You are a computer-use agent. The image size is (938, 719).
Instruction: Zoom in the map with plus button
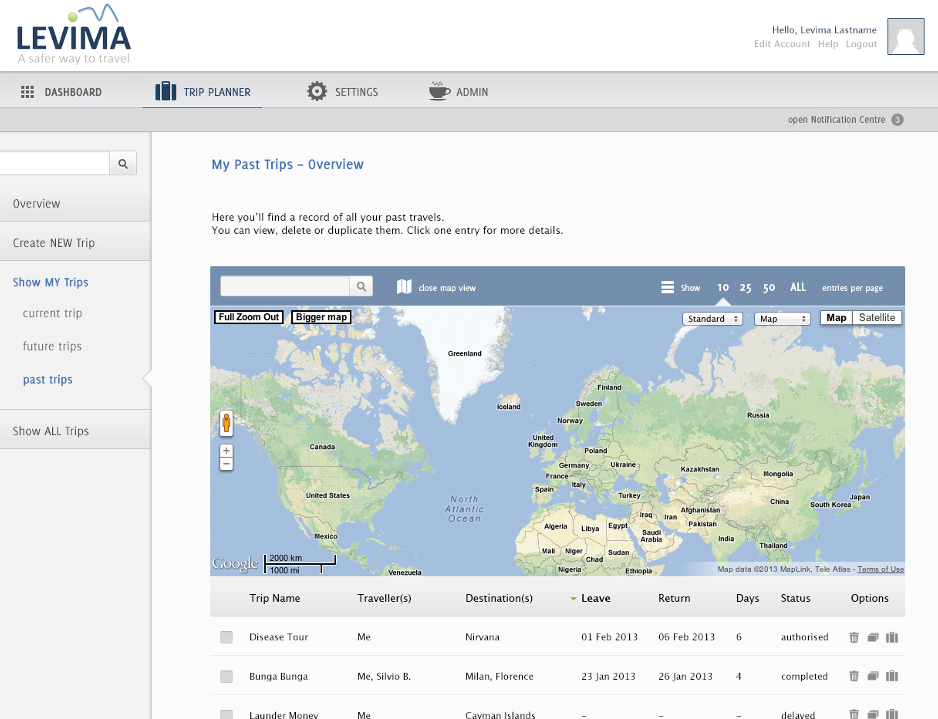coord(226,451)
